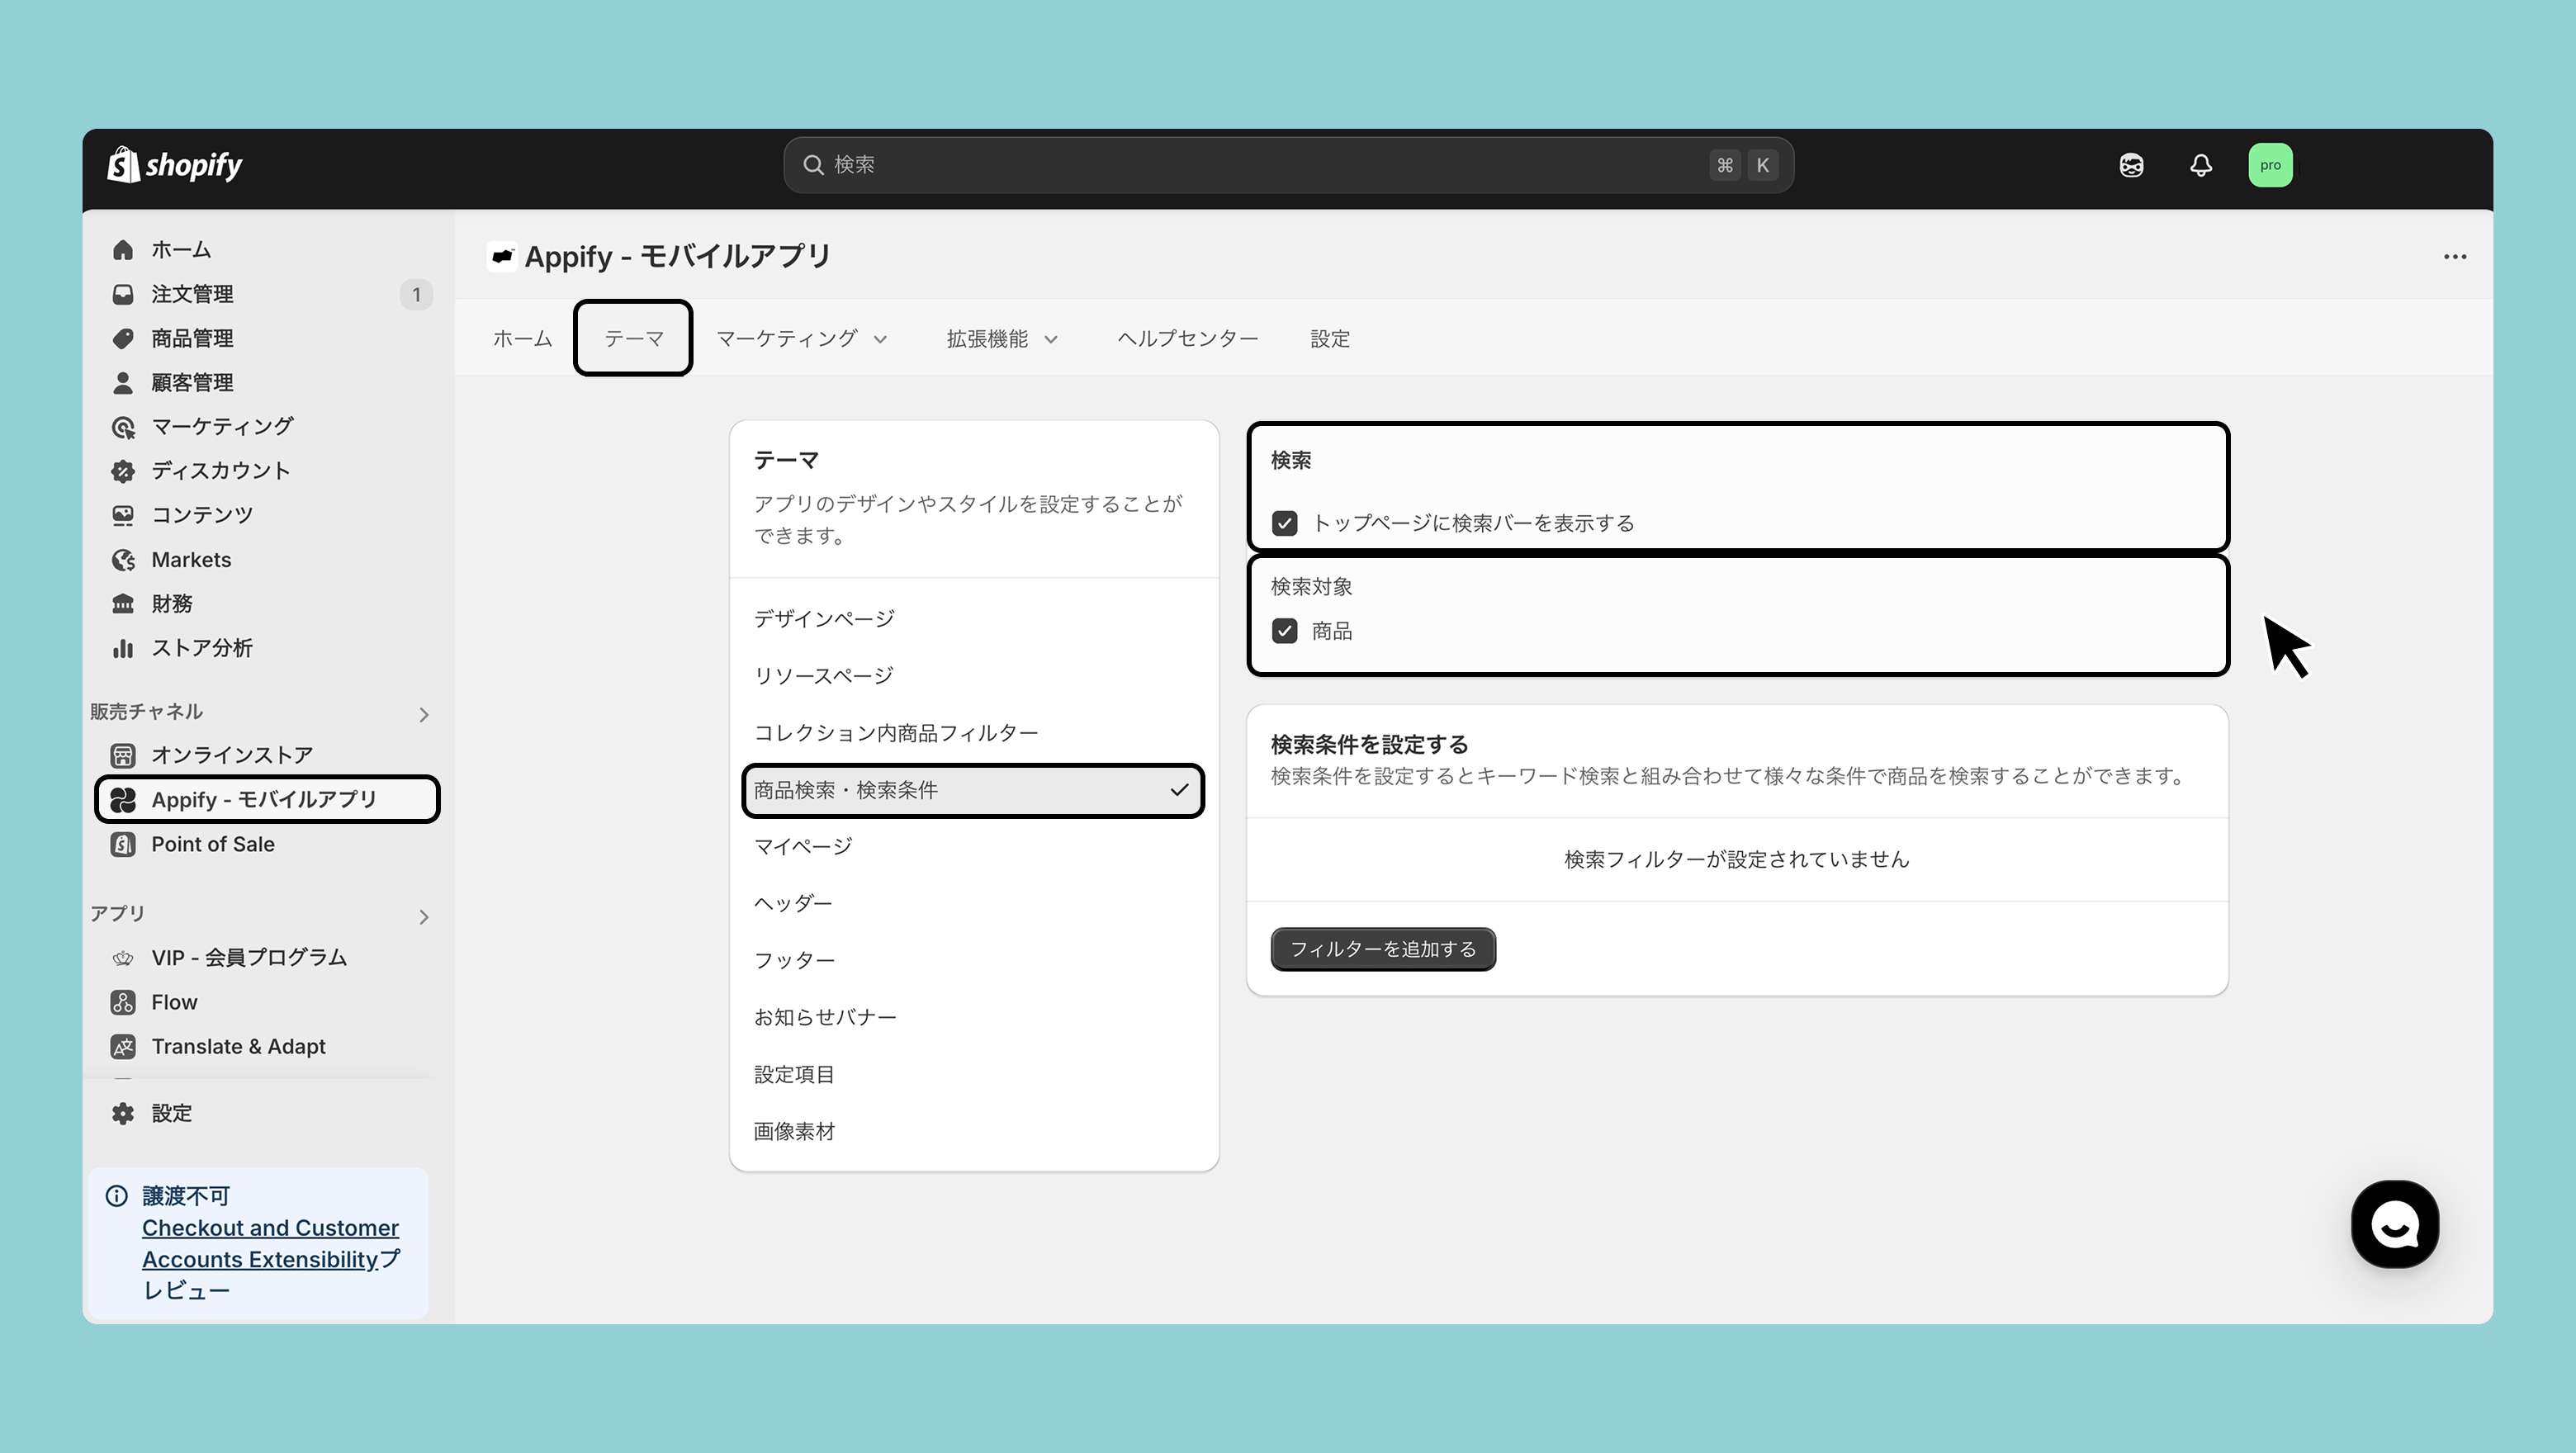Uncheck the top page search bar option
2576x1453 pixels.
(x=1285, y=523)
